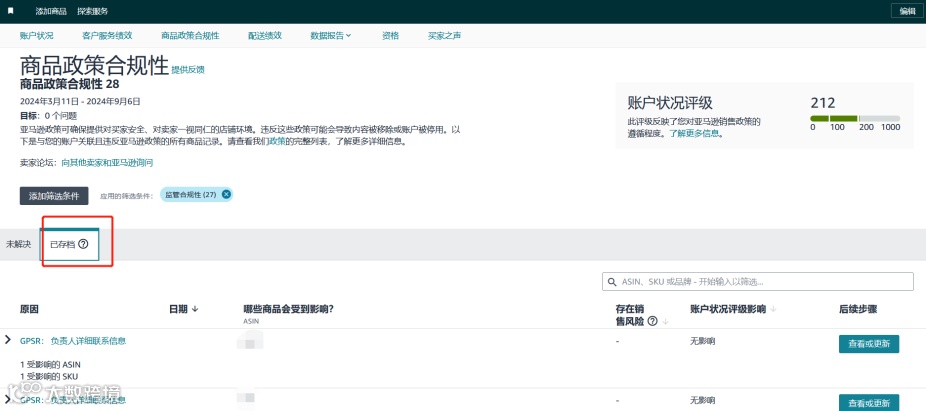Sort by 账户状况评级影响 arrow
This screenshot has height=411, width=926.
[x=773, y=309]
